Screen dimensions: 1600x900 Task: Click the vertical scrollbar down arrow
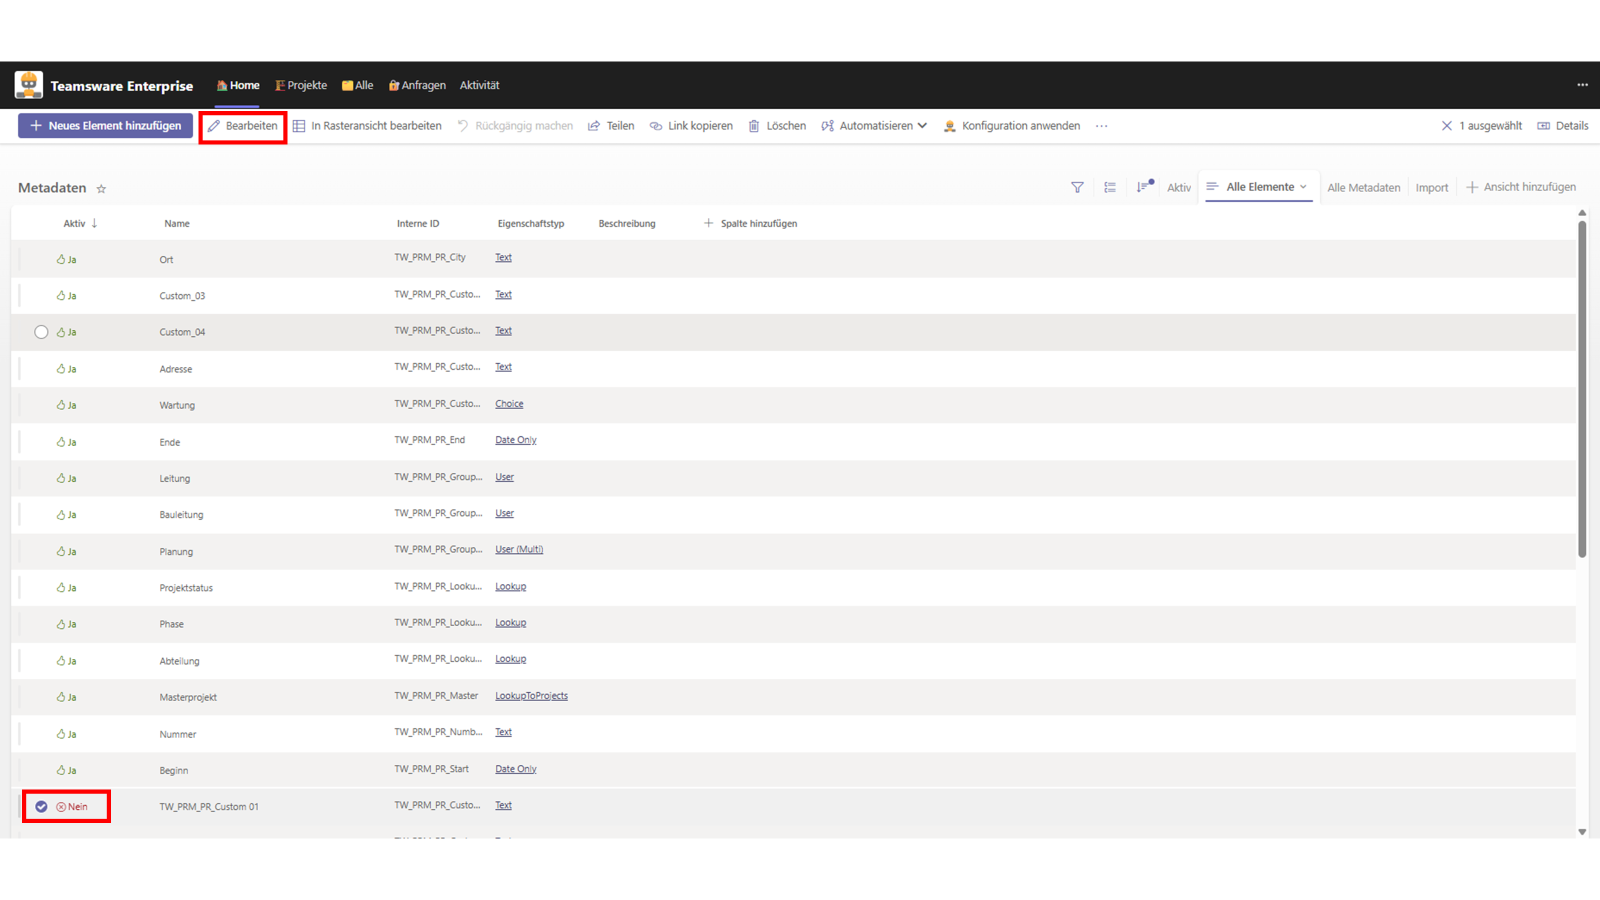tap(1582, 832)
